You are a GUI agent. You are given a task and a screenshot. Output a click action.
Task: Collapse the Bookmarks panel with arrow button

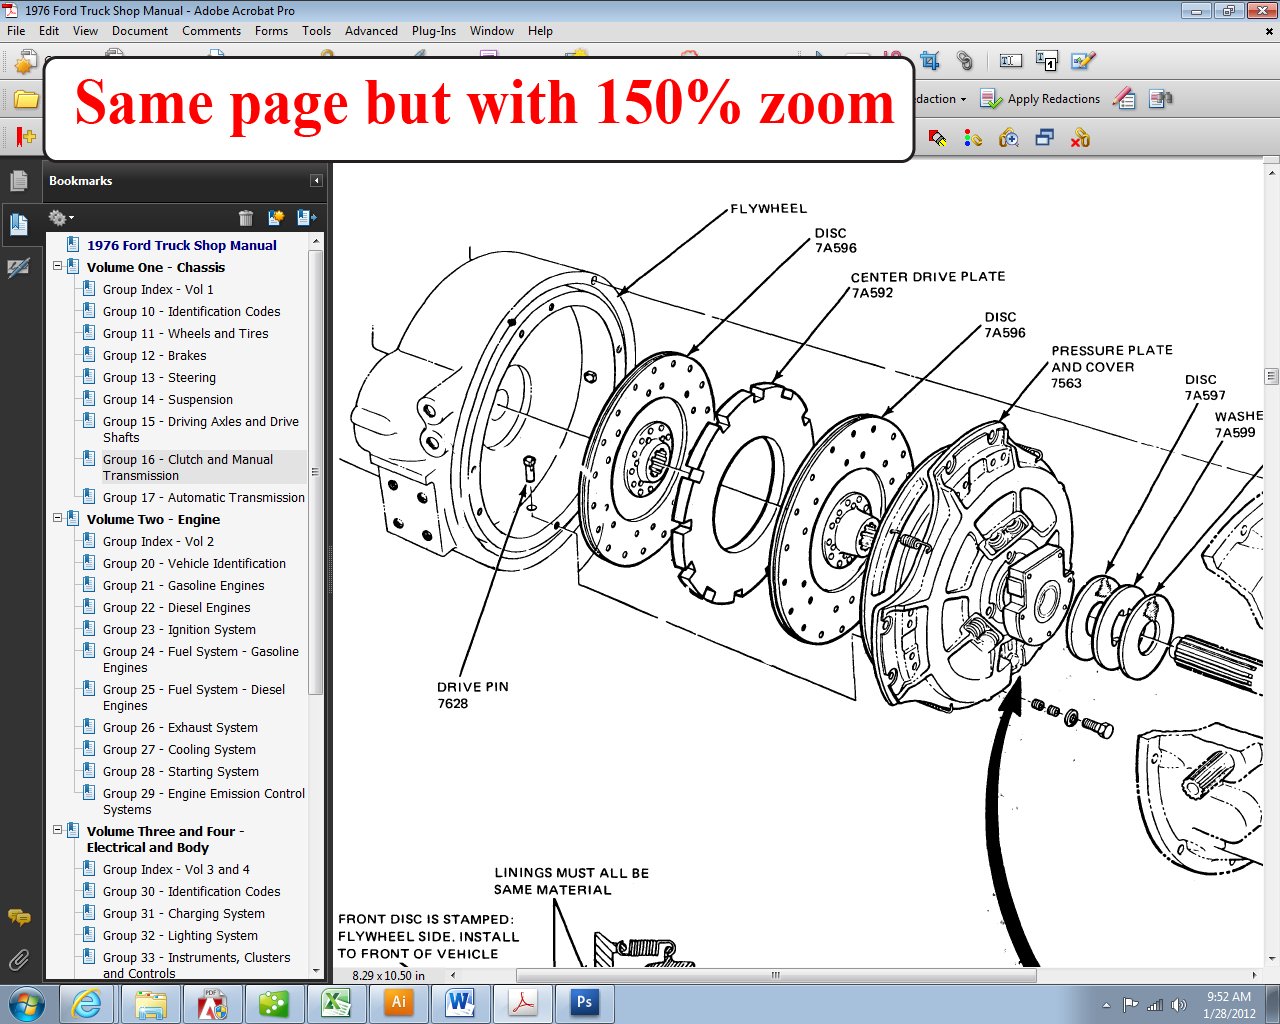pos(316,181)
